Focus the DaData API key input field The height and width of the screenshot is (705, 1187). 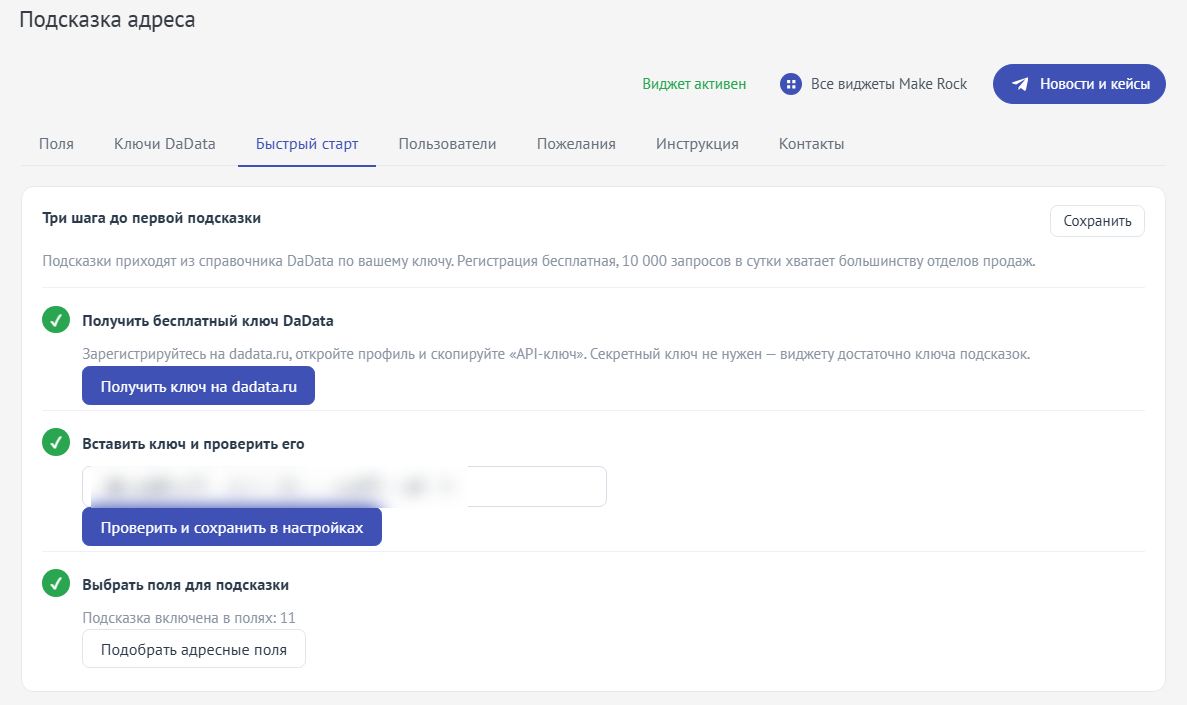pos(344,486)
